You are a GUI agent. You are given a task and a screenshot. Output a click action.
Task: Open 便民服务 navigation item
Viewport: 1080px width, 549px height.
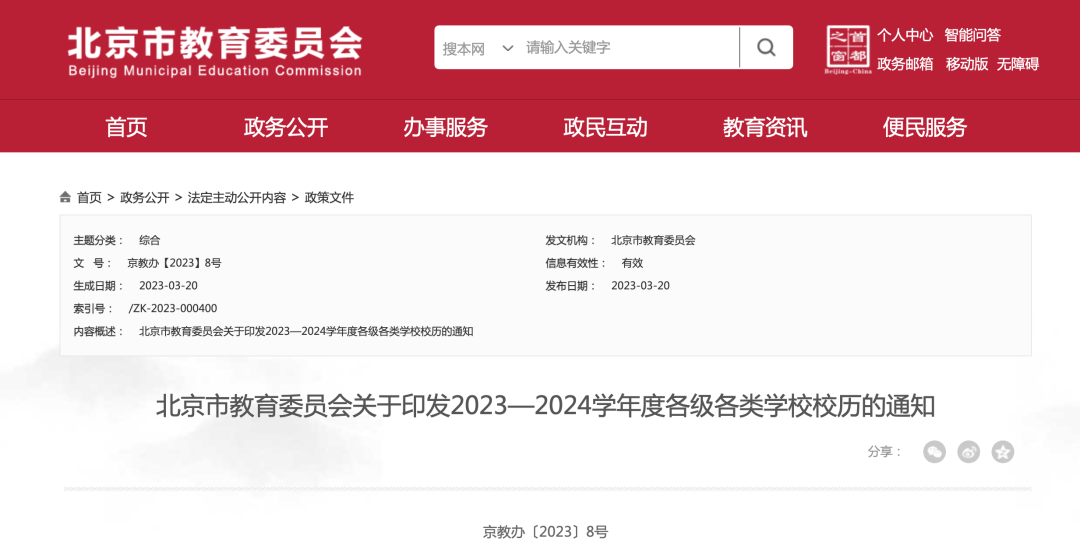coord(925,127)
